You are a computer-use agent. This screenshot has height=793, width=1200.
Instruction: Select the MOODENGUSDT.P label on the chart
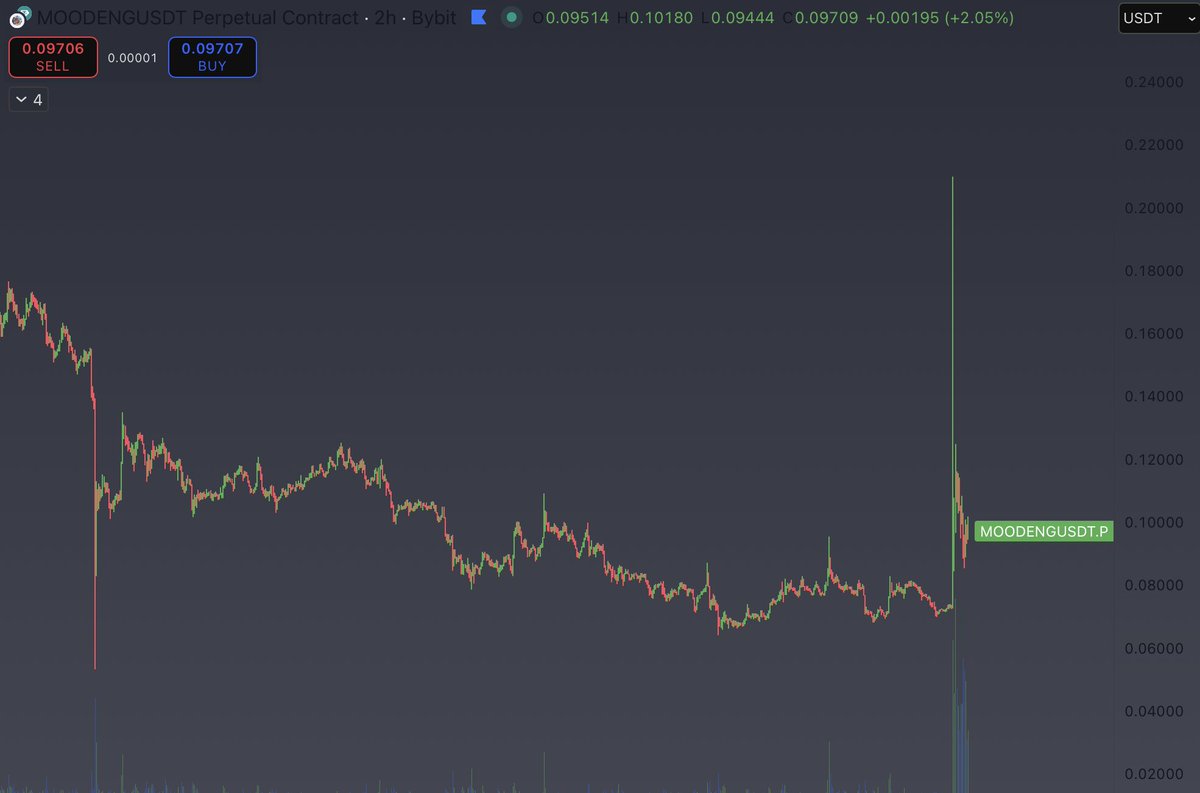pyautogui.click(x=1044, y=531)
